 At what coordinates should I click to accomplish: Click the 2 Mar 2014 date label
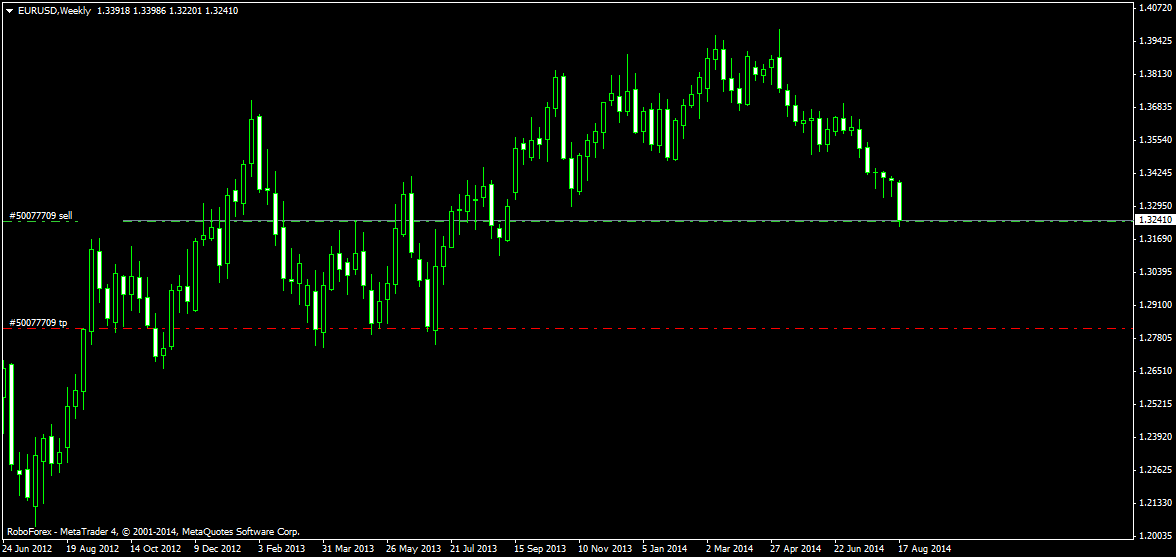[731, 549]
